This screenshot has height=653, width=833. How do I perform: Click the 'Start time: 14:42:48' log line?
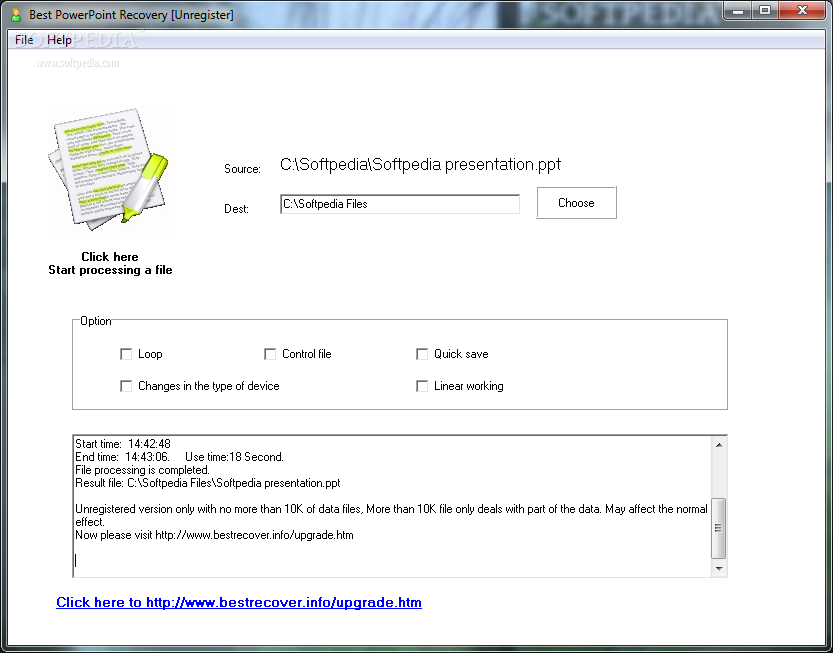coord(123,444)
